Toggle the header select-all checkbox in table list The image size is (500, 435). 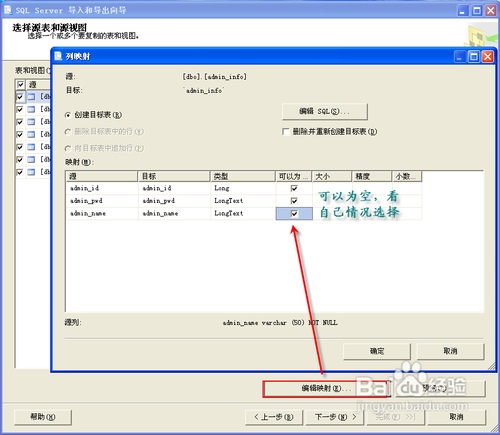20,84
